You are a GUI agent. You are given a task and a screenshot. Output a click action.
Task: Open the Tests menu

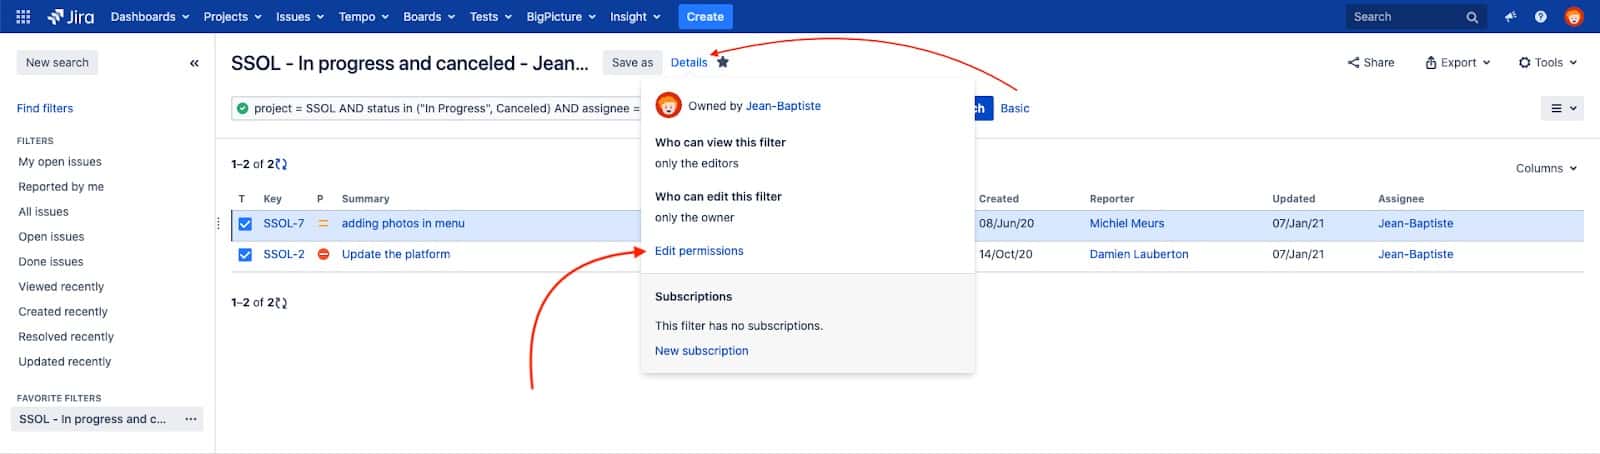pos(491,17)
